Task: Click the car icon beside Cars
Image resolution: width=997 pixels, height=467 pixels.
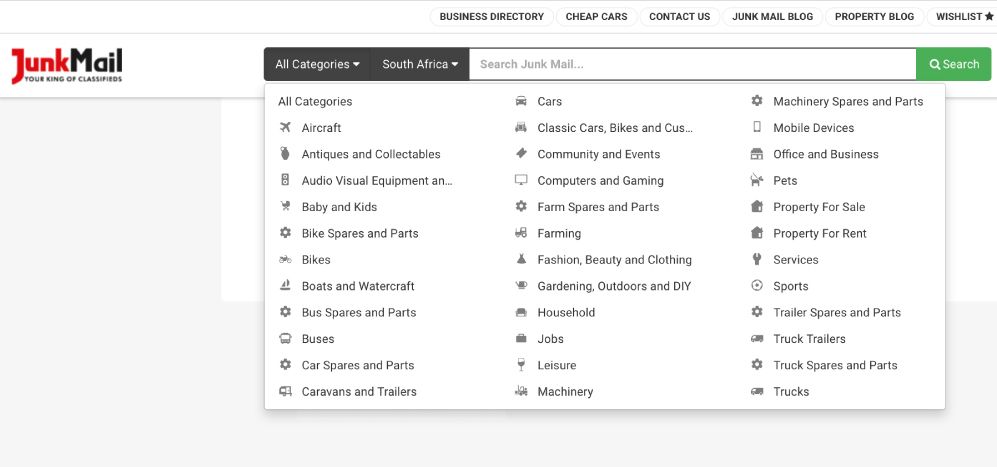Action: click(521, 101)
